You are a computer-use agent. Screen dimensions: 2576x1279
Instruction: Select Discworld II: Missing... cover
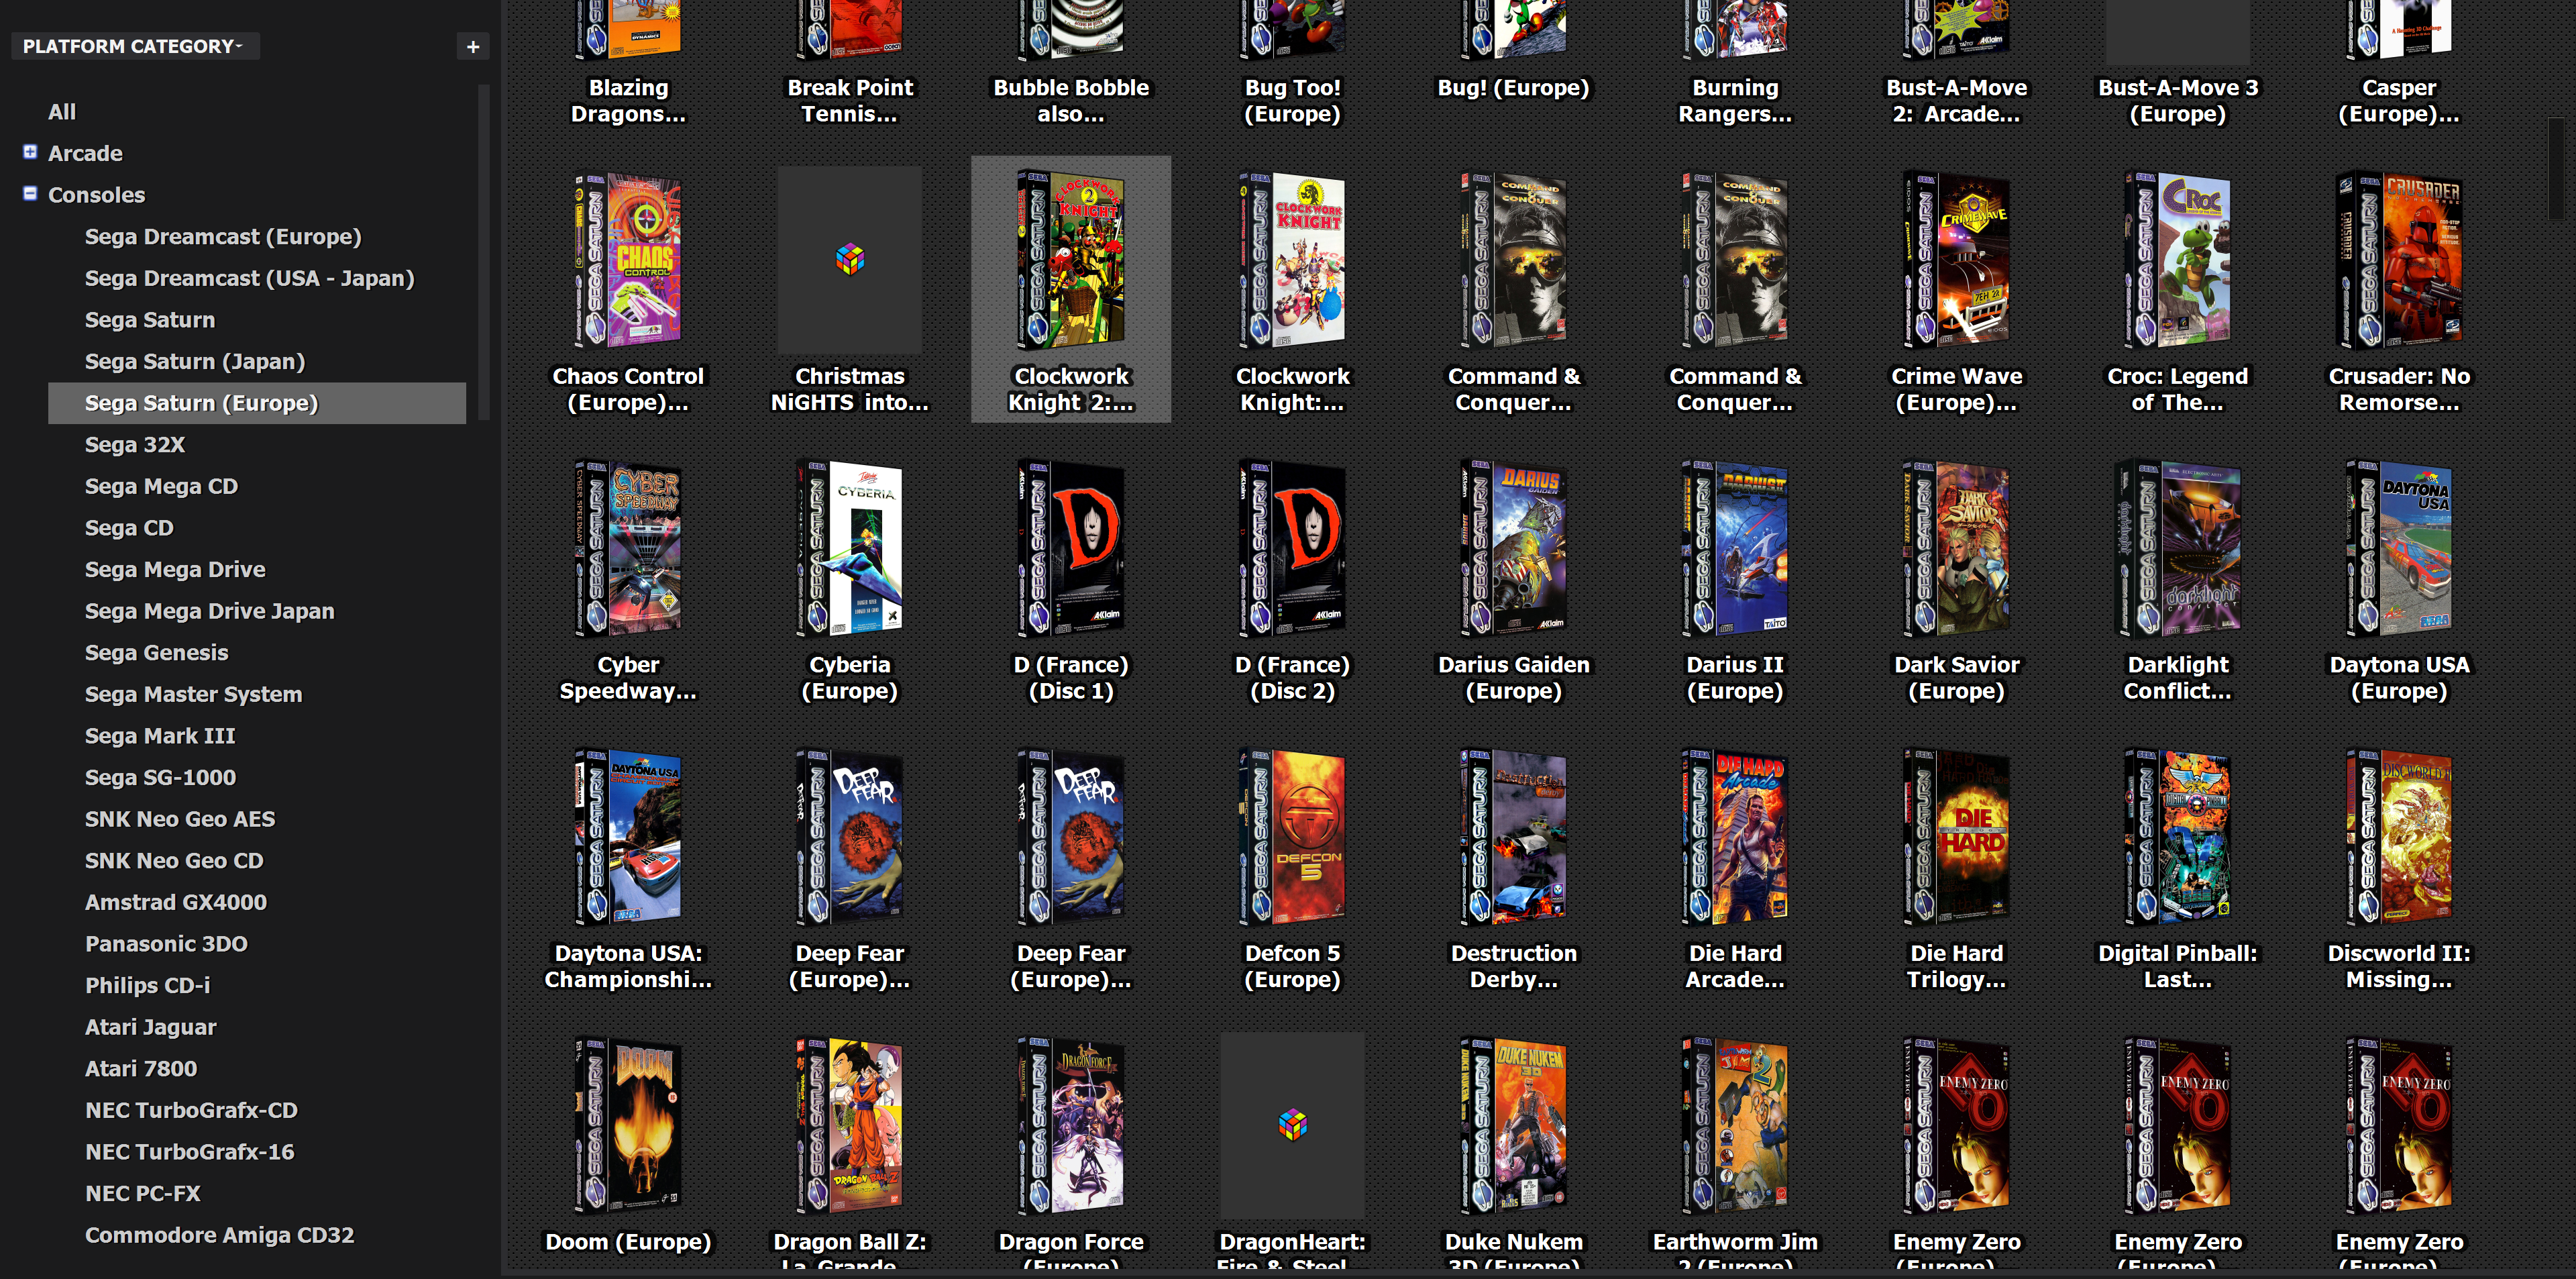[2399, 837]
